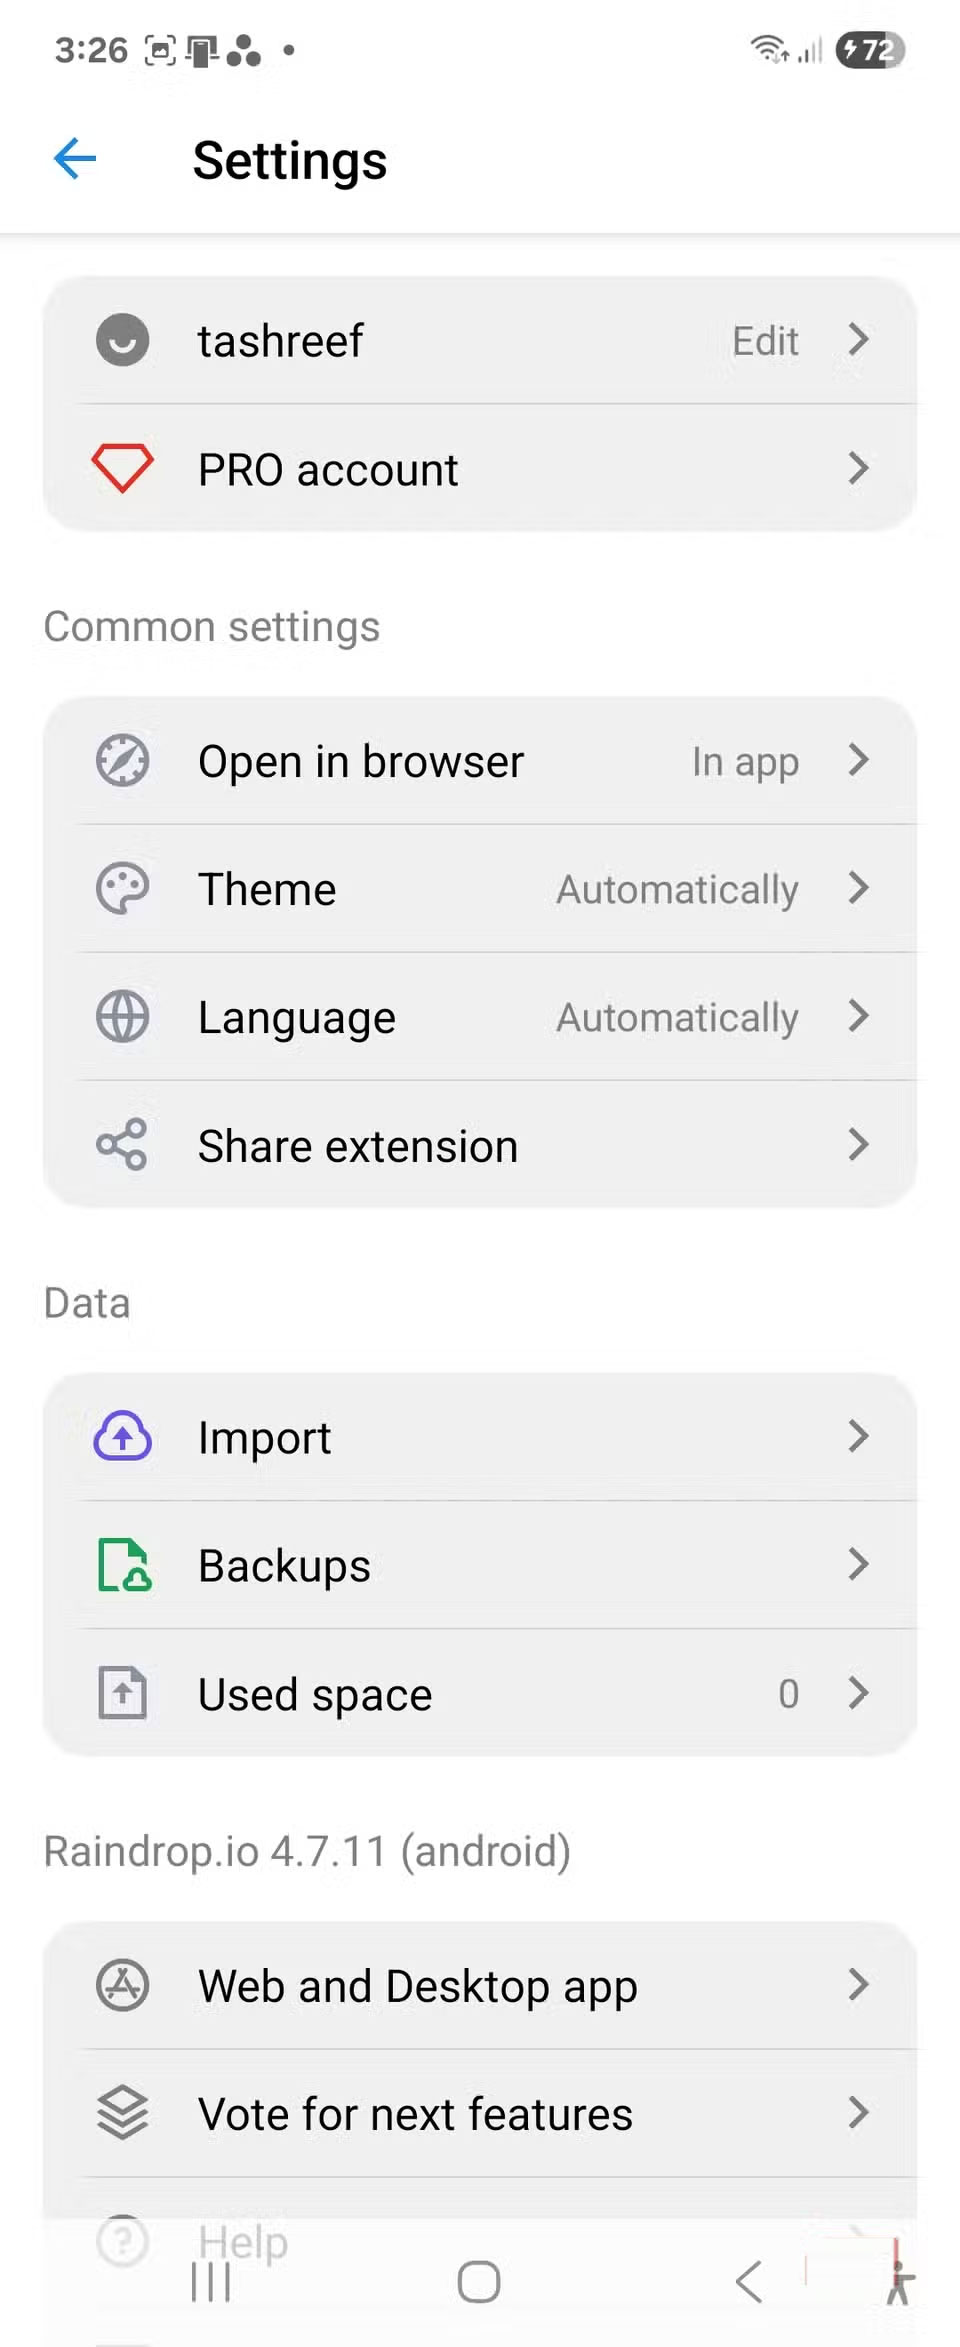Open PRO account chevron arrow
The height and width of the screenshot is (2347, 960).
(857, 468)
